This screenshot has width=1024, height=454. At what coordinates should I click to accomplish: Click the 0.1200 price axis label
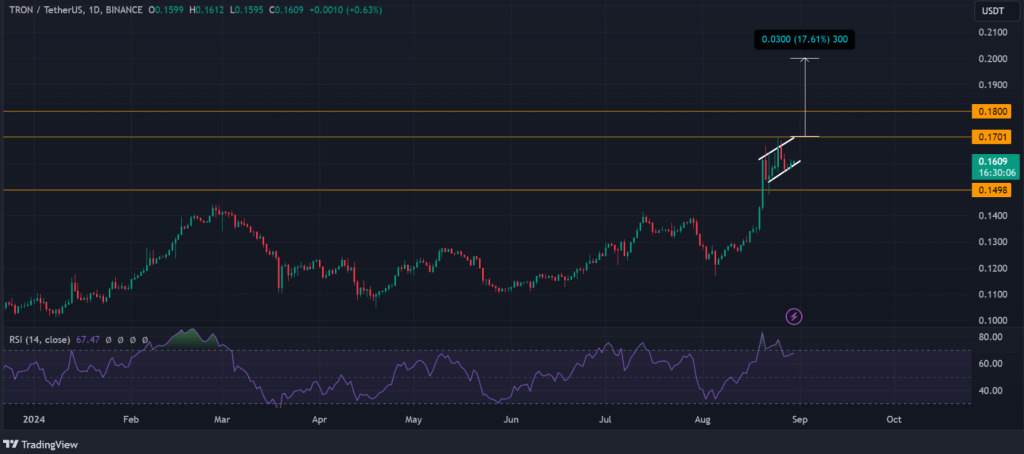tap(991, 268)
